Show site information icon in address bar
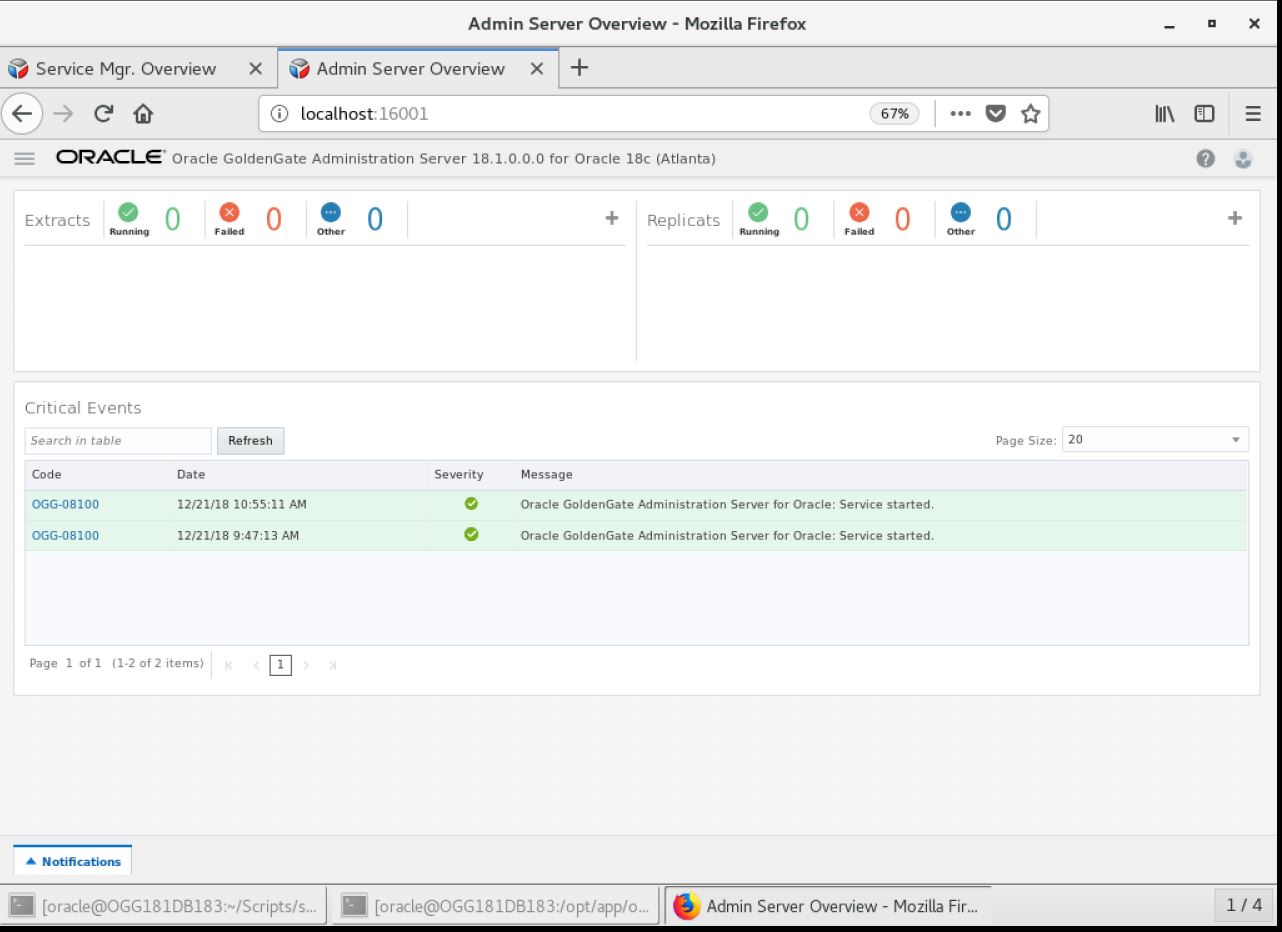This screenshot has width=1282, height=932. coord(280,114)
